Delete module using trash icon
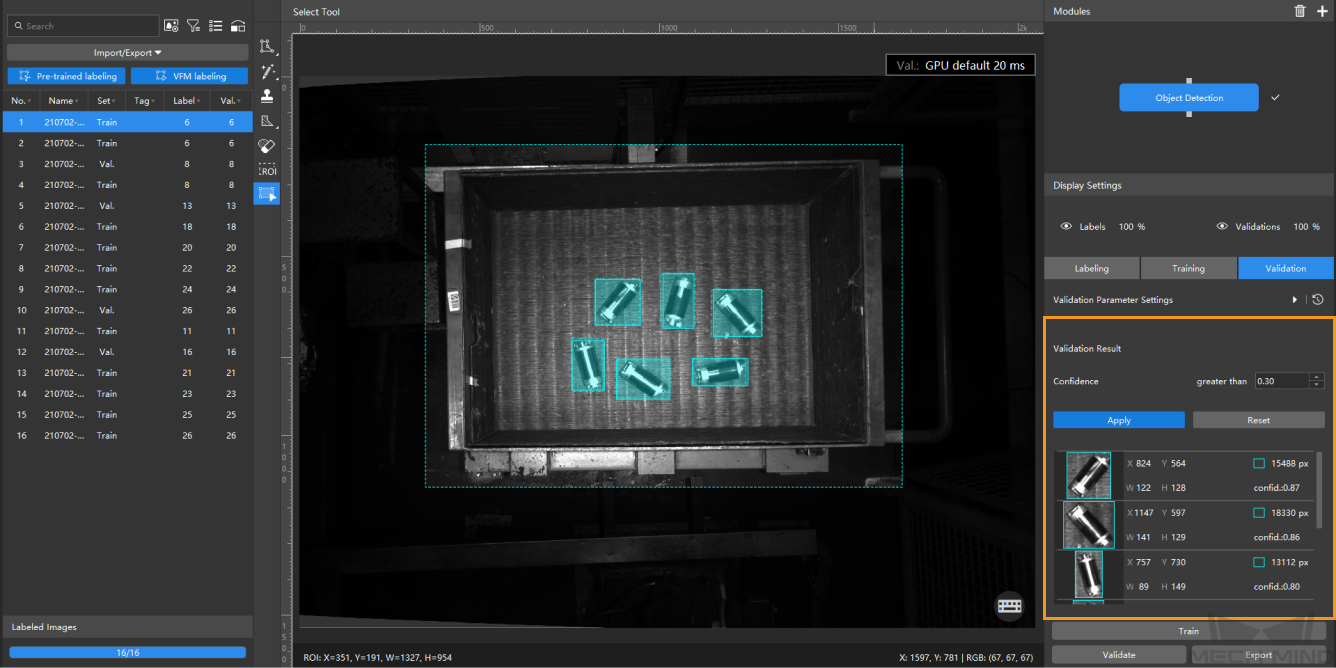Screen dimensions: 1336x668 click(x=1300, y=11)
